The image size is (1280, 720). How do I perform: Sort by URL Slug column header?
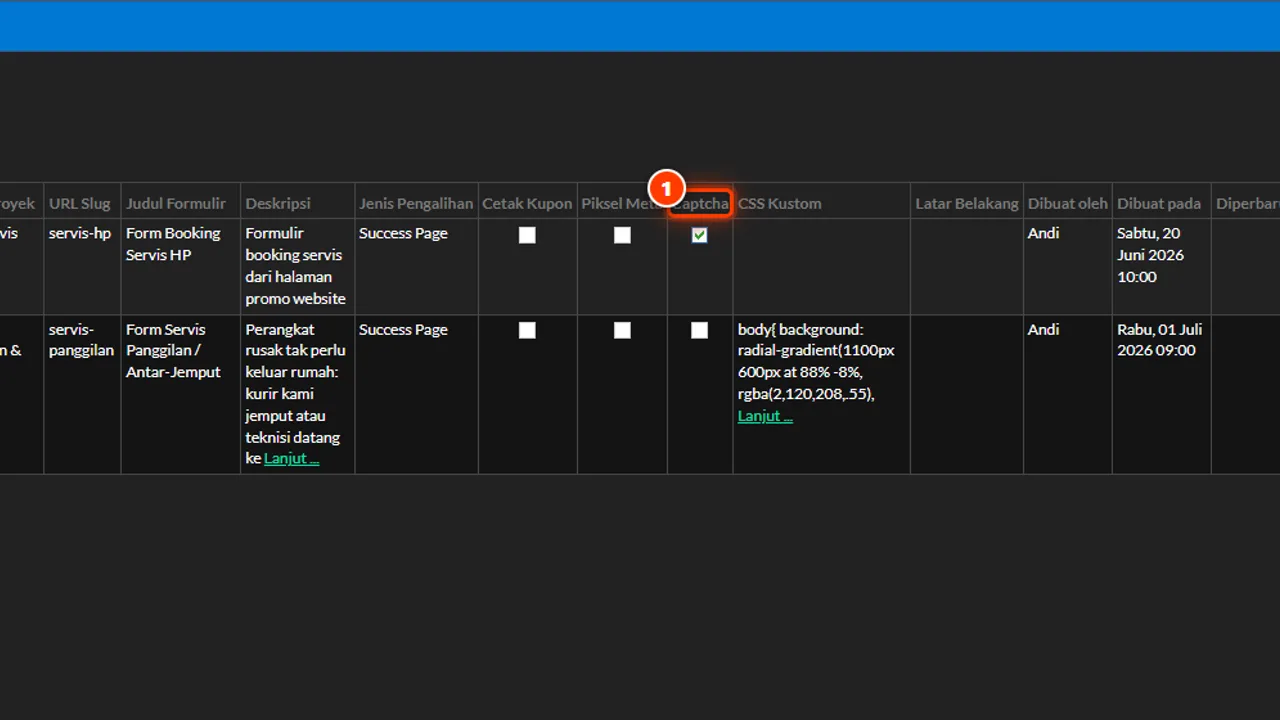(x=80, y=203)
